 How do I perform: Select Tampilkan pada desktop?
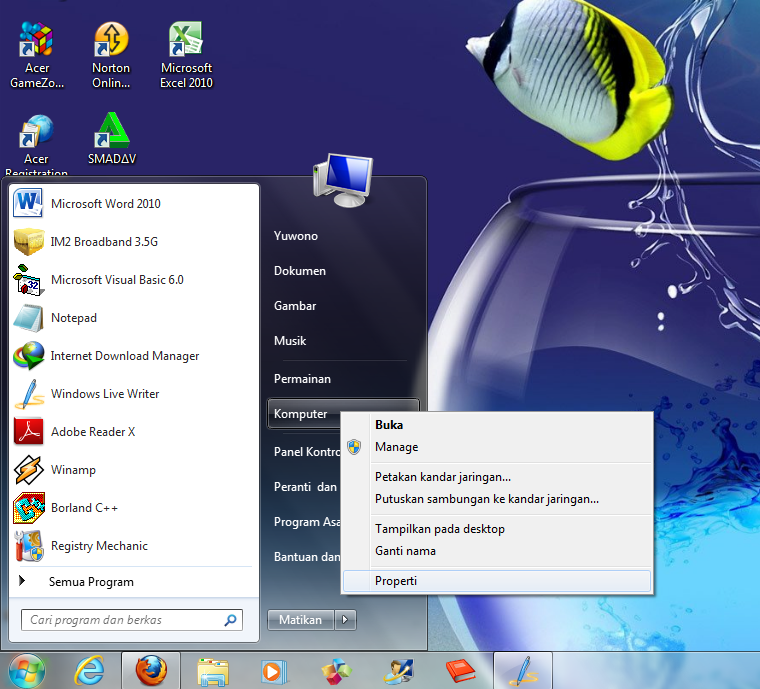[x=497, y=529]
